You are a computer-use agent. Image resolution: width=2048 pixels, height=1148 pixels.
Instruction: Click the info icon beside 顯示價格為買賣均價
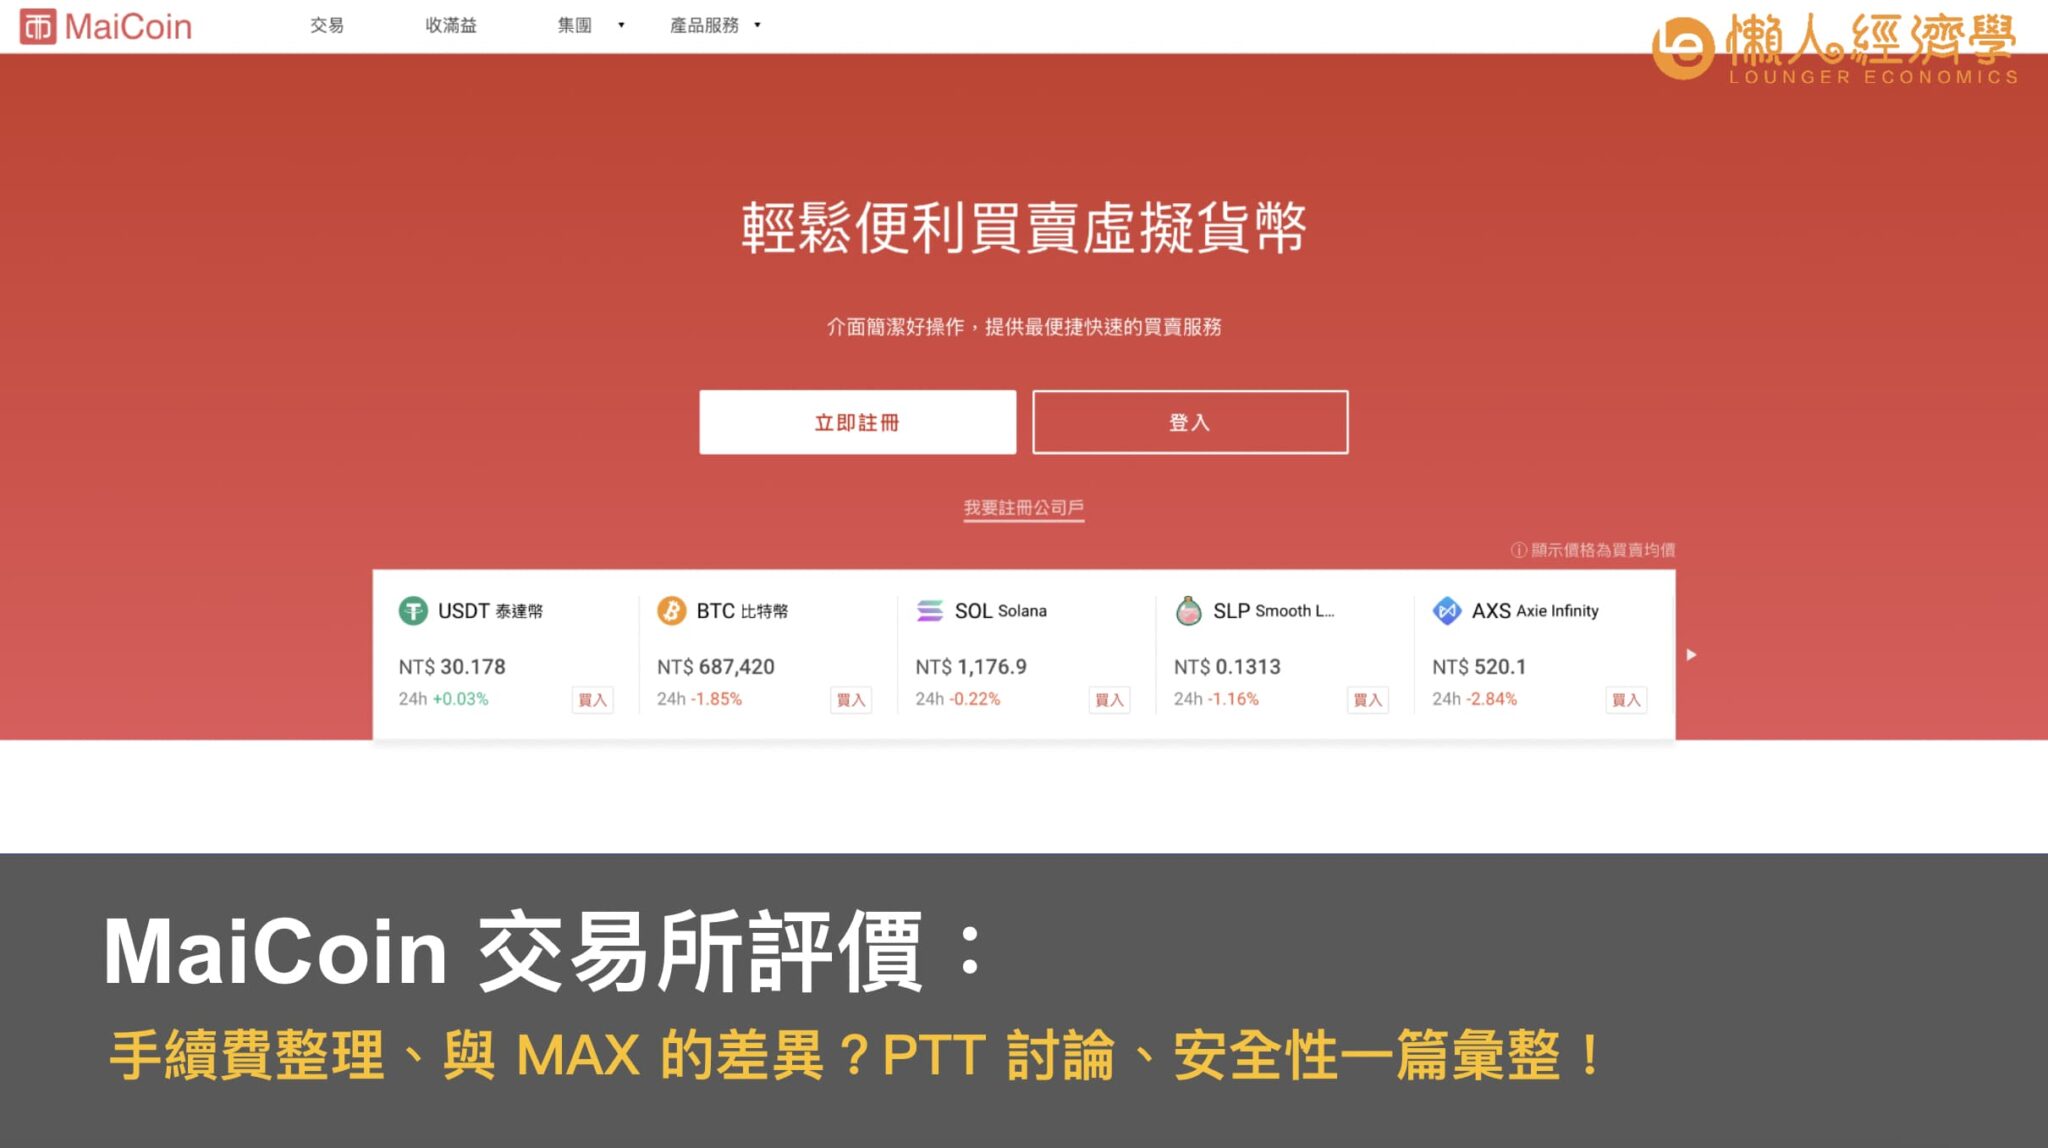coord(1518,550)
